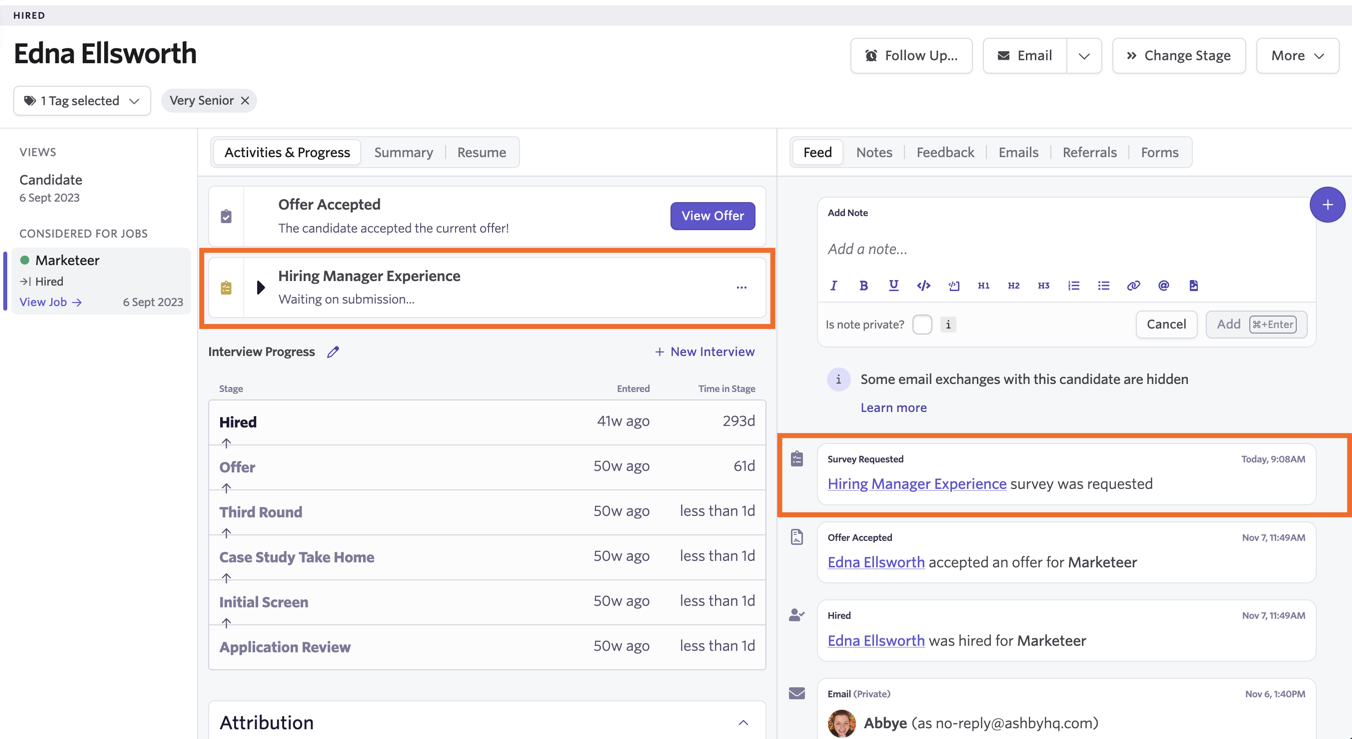Open Edna Ellsworth link in Hired entry
Screen dimensions: 1352x739
click(x=876, y=641)
